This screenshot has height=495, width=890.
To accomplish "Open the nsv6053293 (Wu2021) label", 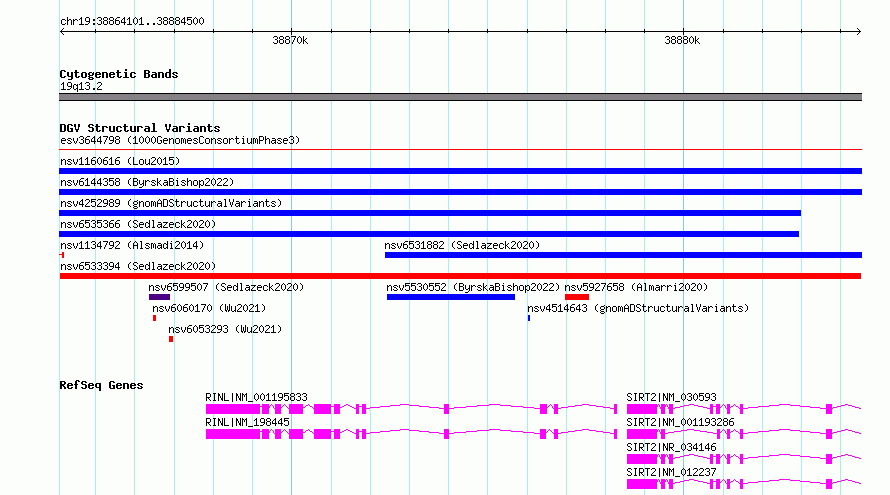I will pyautogui.click(x=225, y=329).
